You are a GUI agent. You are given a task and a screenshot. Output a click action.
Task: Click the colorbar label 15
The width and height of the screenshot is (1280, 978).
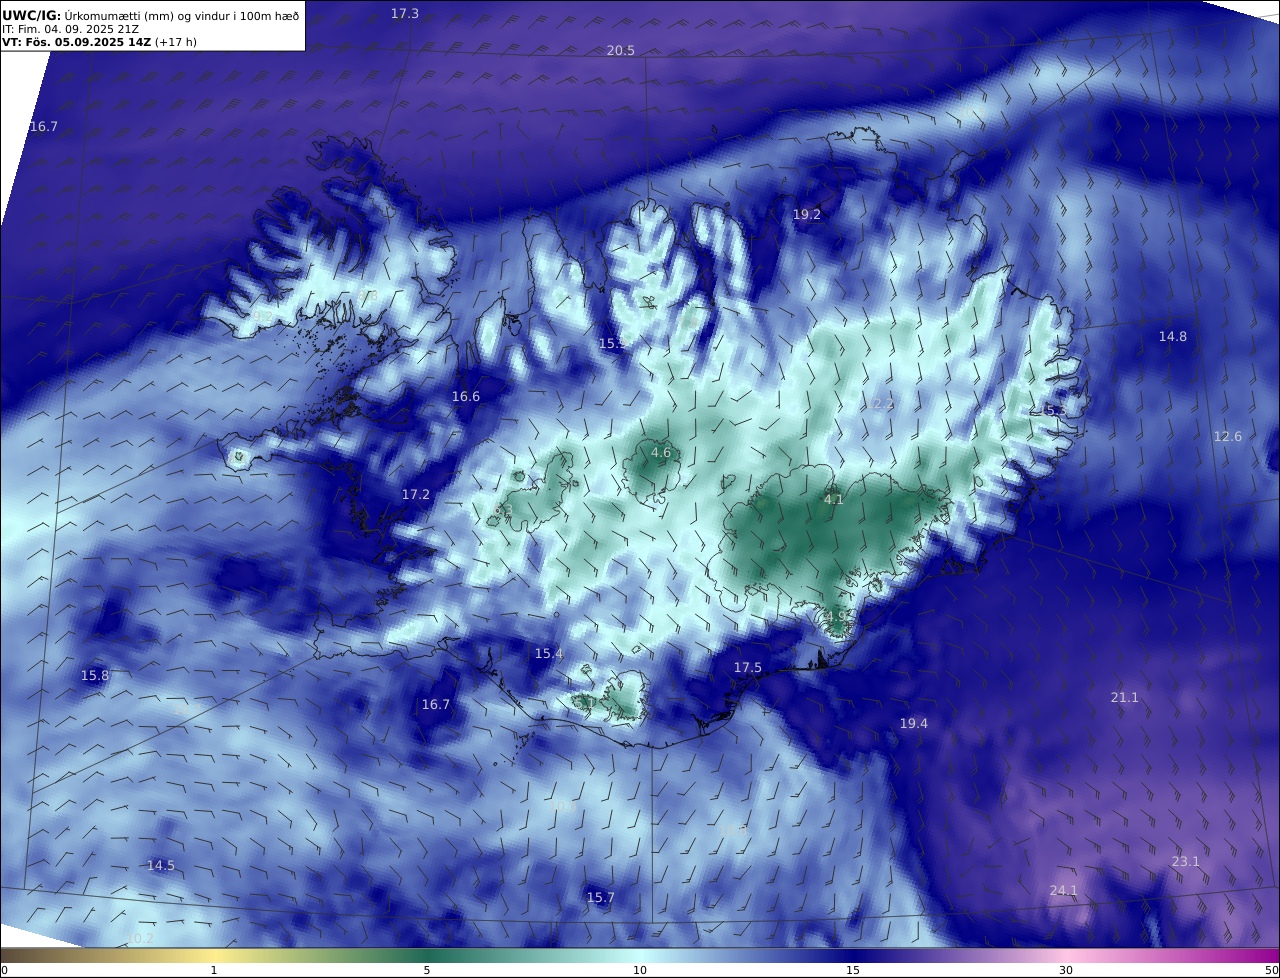click(x=853, y=970)
